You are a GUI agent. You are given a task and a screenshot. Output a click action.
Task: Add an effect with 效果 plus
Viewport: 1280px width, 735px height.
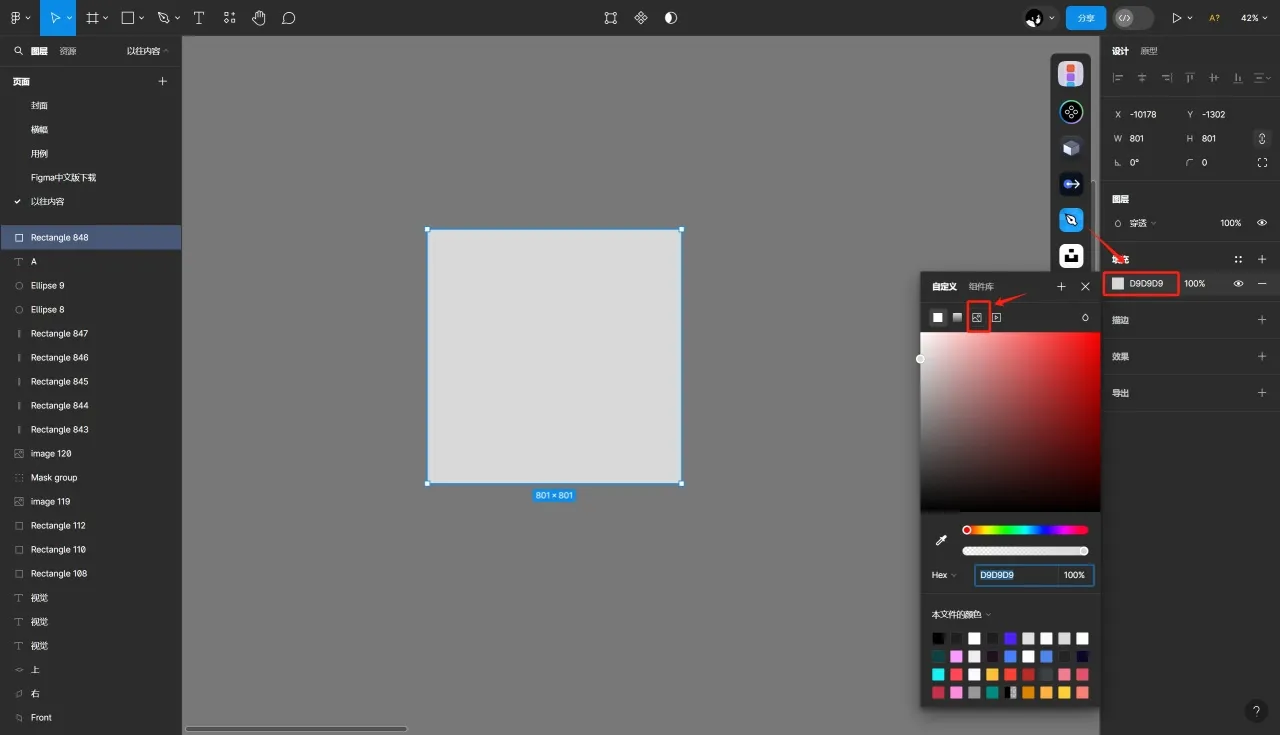point(1262,356)
